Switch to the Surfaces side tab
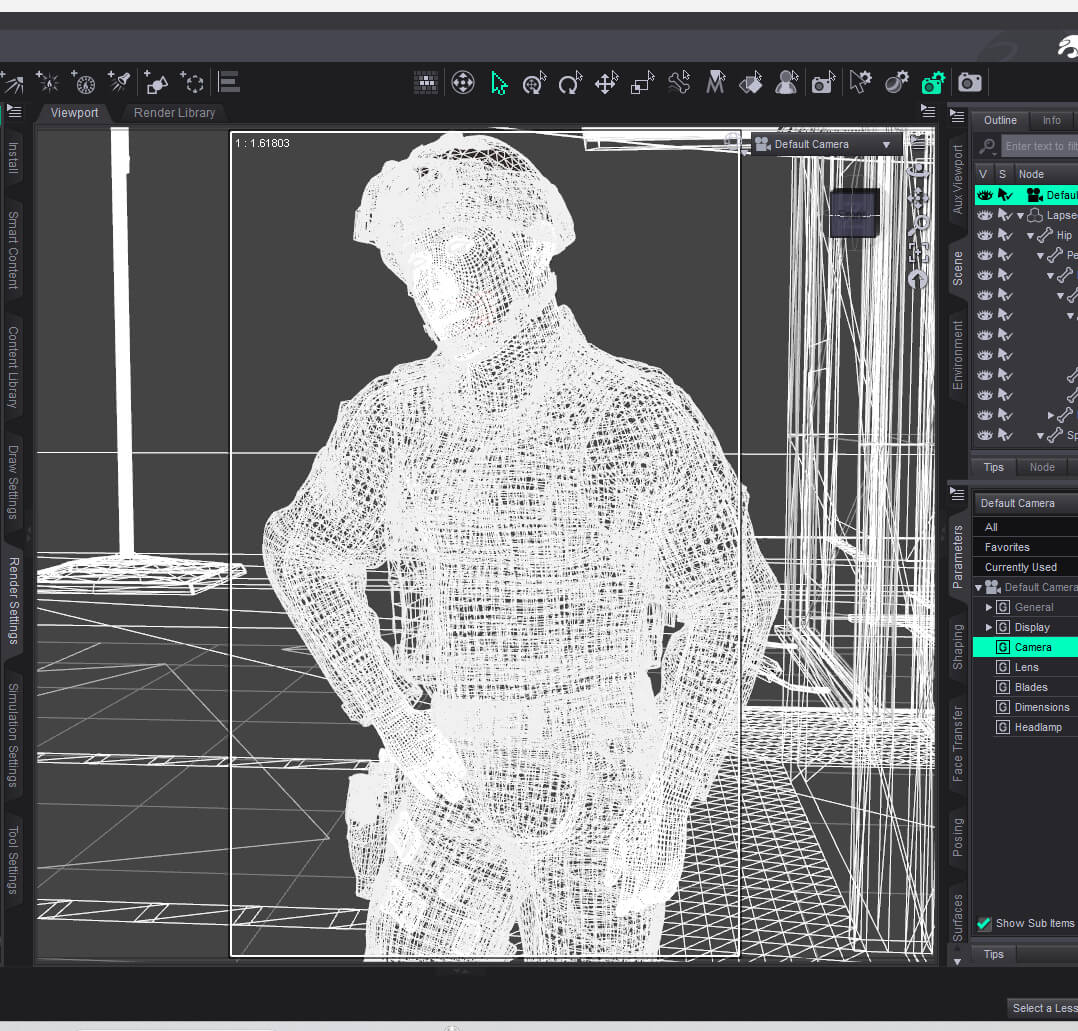The image size is (1078, 1031). click(958, 917)
